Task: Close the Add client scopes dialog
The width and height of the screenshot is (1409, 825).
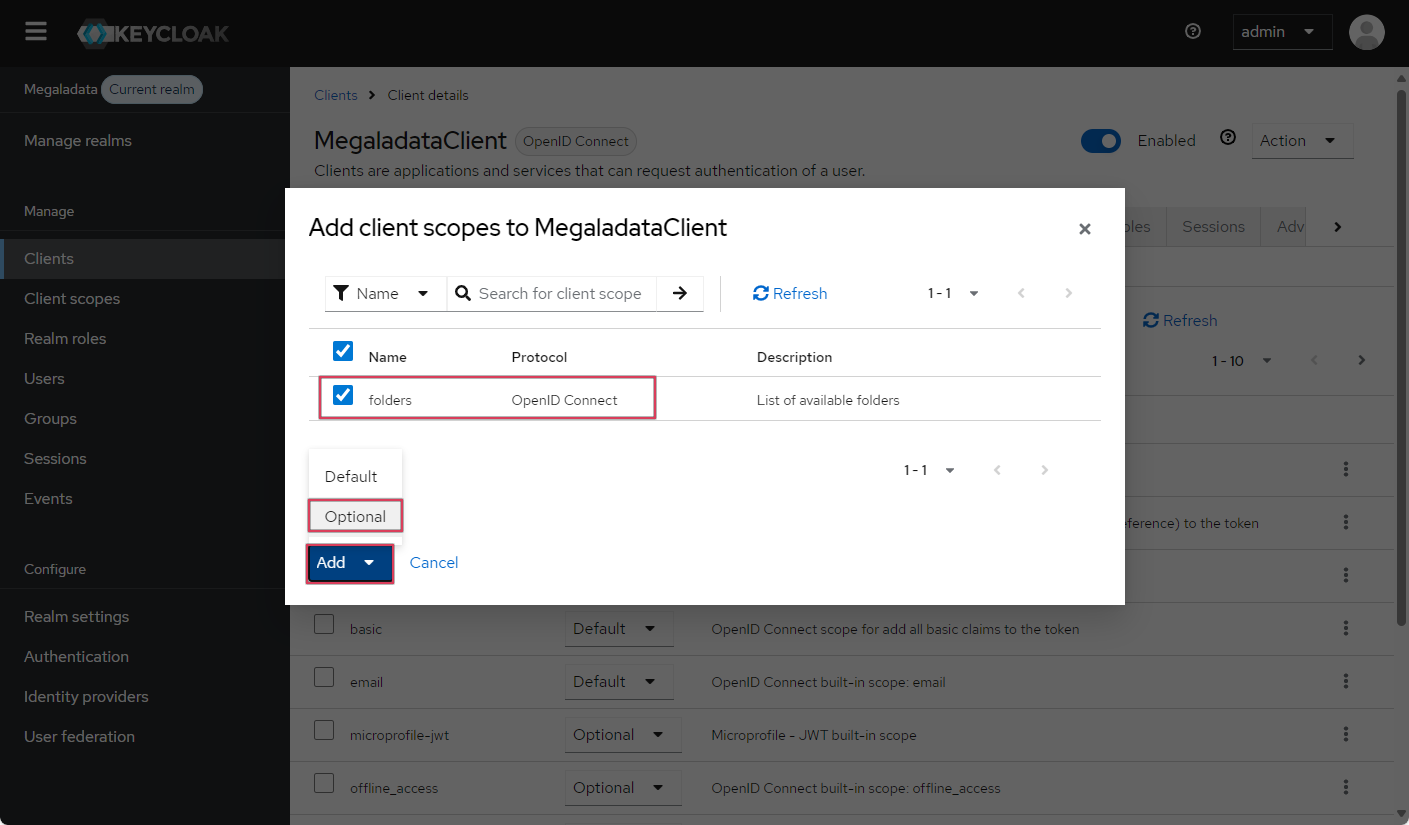Action: (1084, 229)
